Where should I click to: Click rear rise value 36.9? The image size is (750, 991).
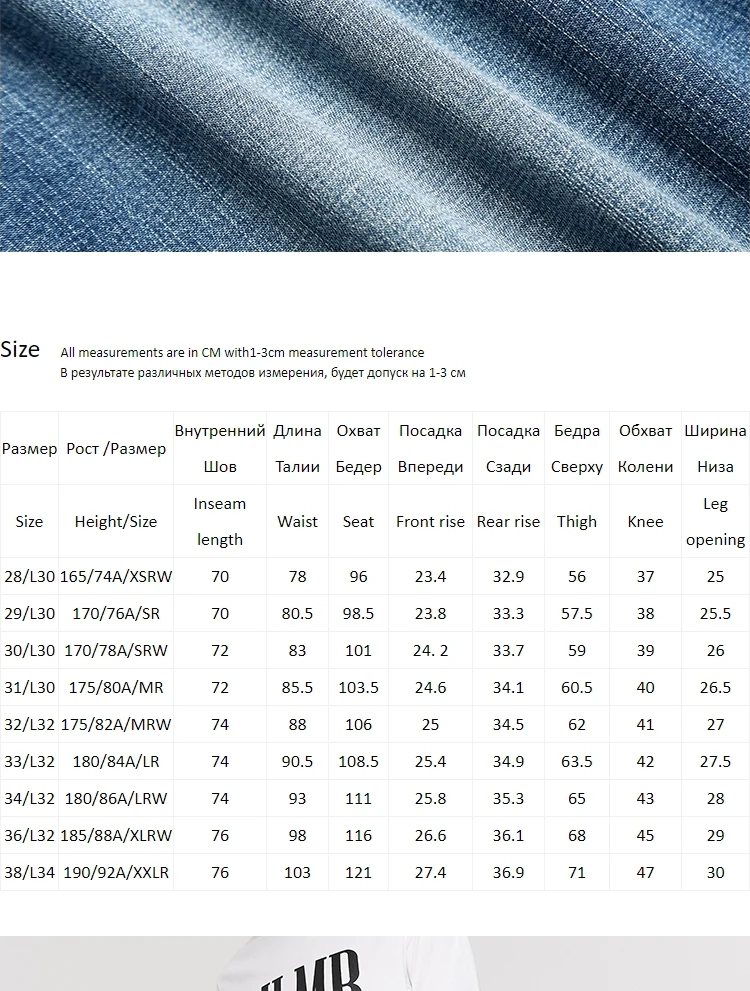point(508,872)
